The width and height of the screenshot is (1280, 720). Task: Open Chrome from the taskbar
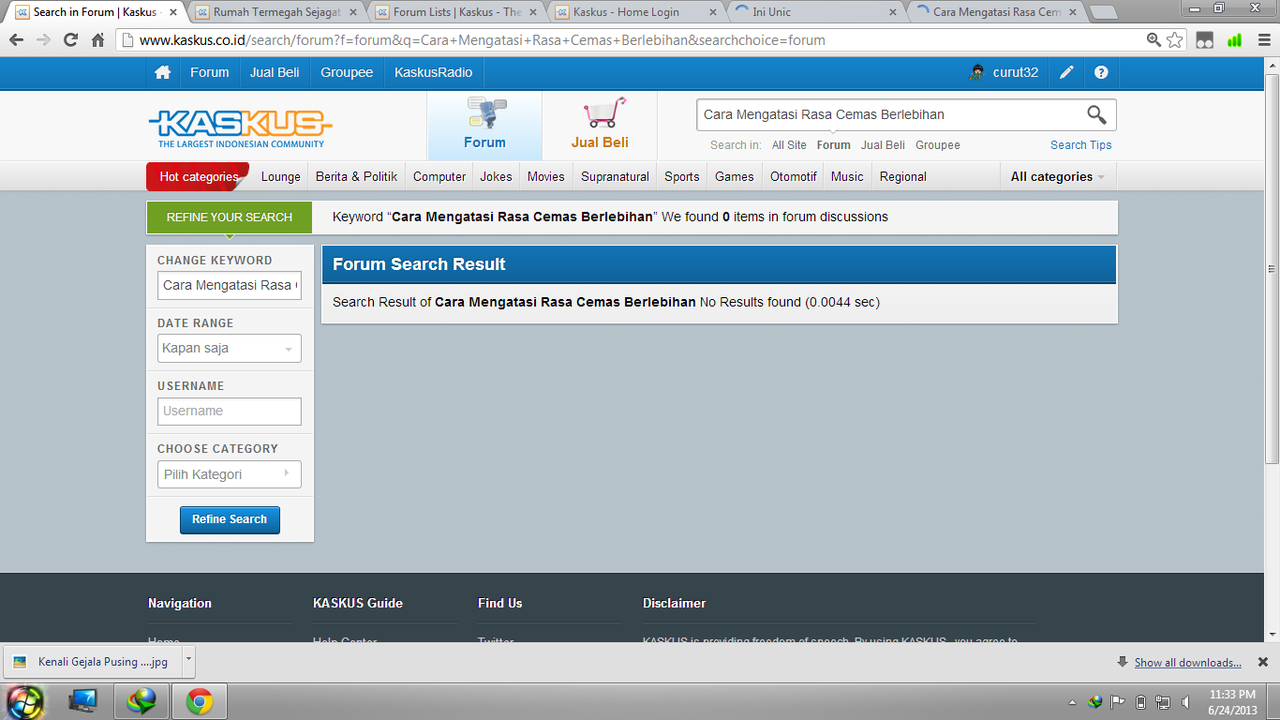click(199, 702)
